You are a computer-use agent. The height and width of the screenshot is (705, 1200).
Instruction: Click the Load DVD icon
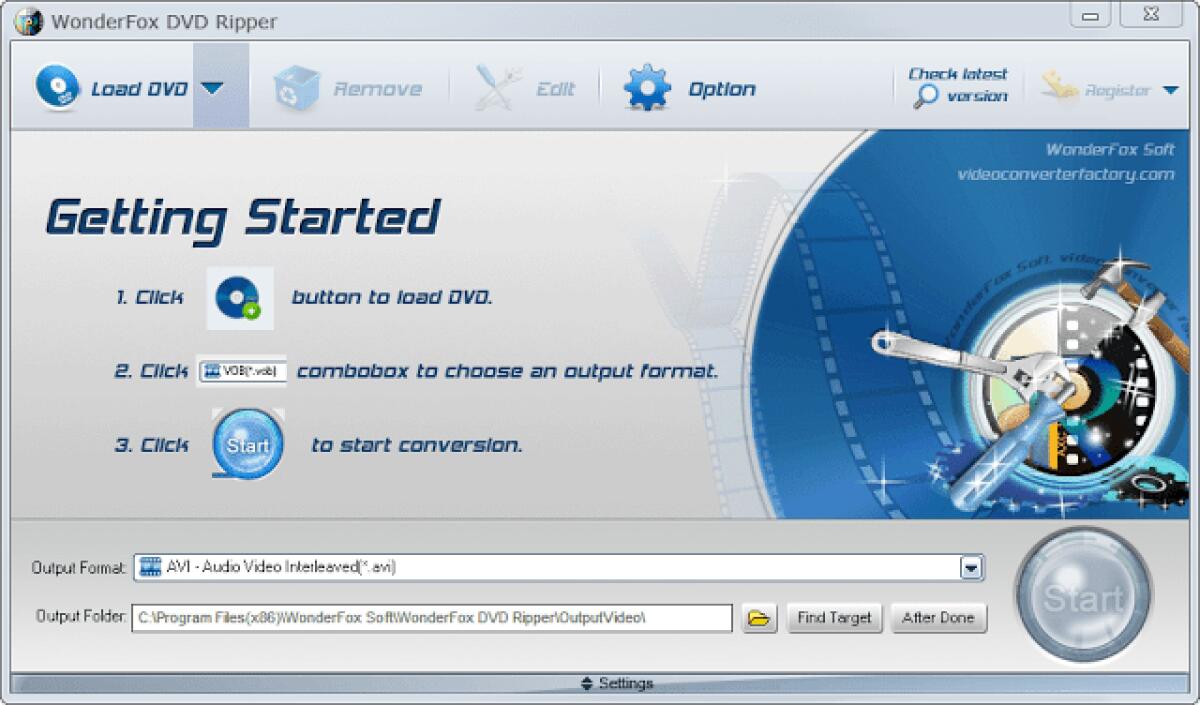click(57, 86)
